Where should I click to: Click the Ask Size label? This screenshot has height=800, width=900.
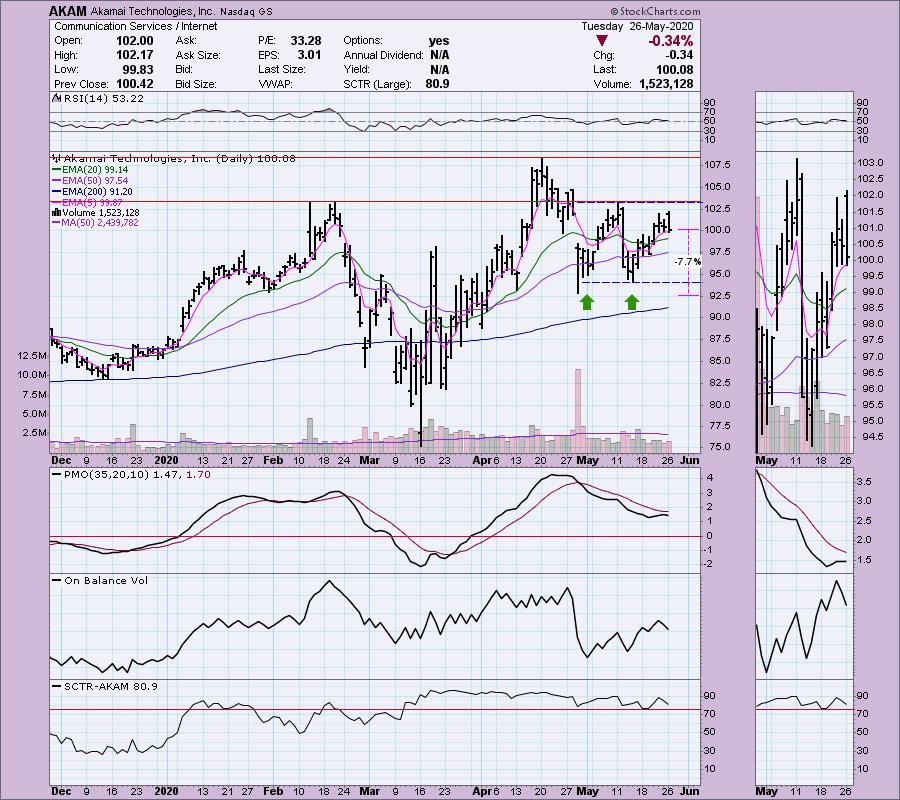(x=198, y=55)
